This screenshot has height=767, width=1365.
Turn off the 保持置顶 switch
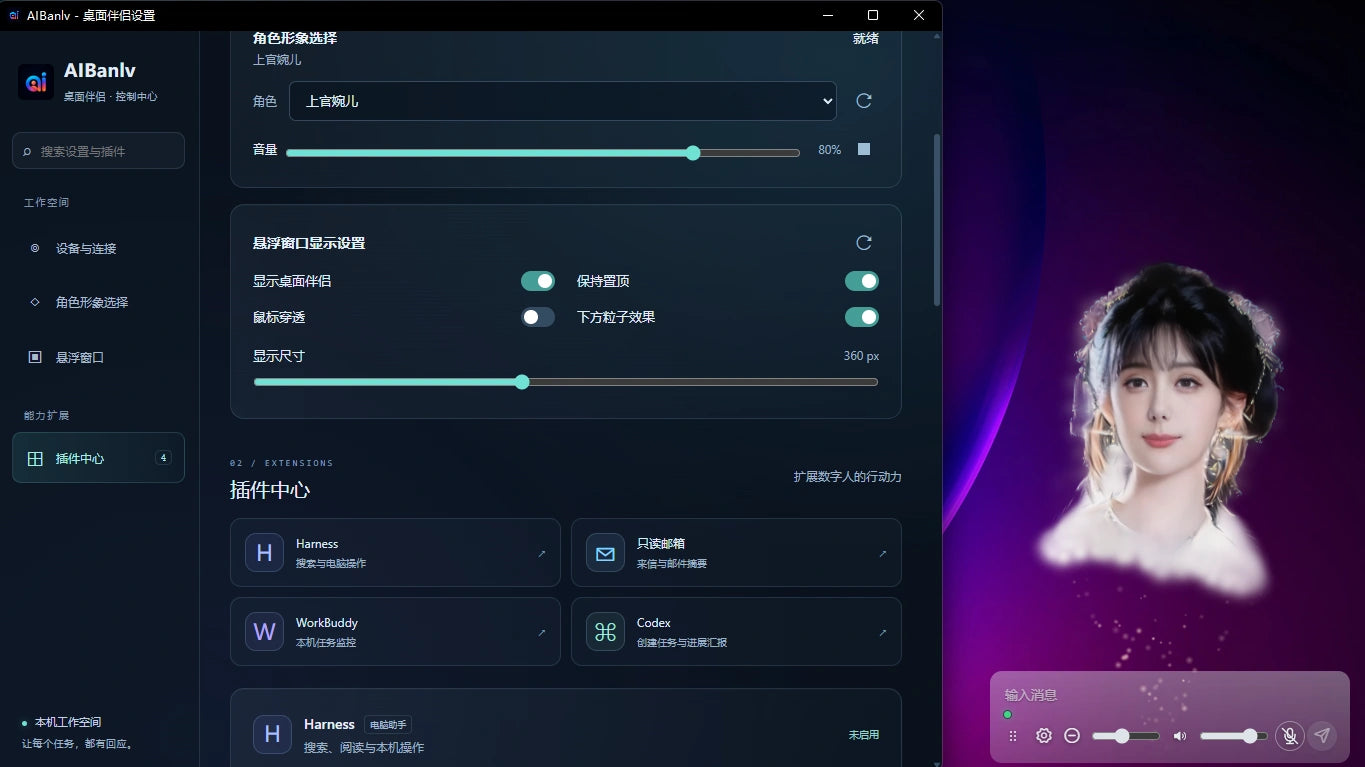click(x=862, y=281)
